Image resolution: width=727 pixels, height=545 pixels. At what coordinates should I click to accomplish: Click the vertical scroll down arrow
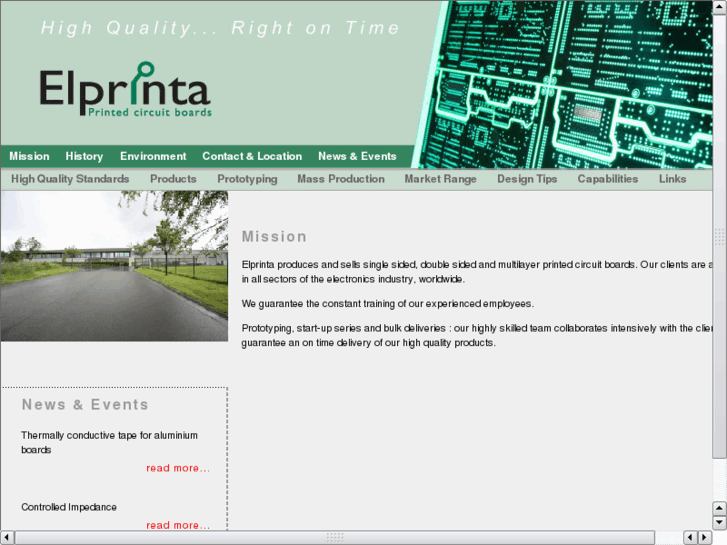point(720,523)
